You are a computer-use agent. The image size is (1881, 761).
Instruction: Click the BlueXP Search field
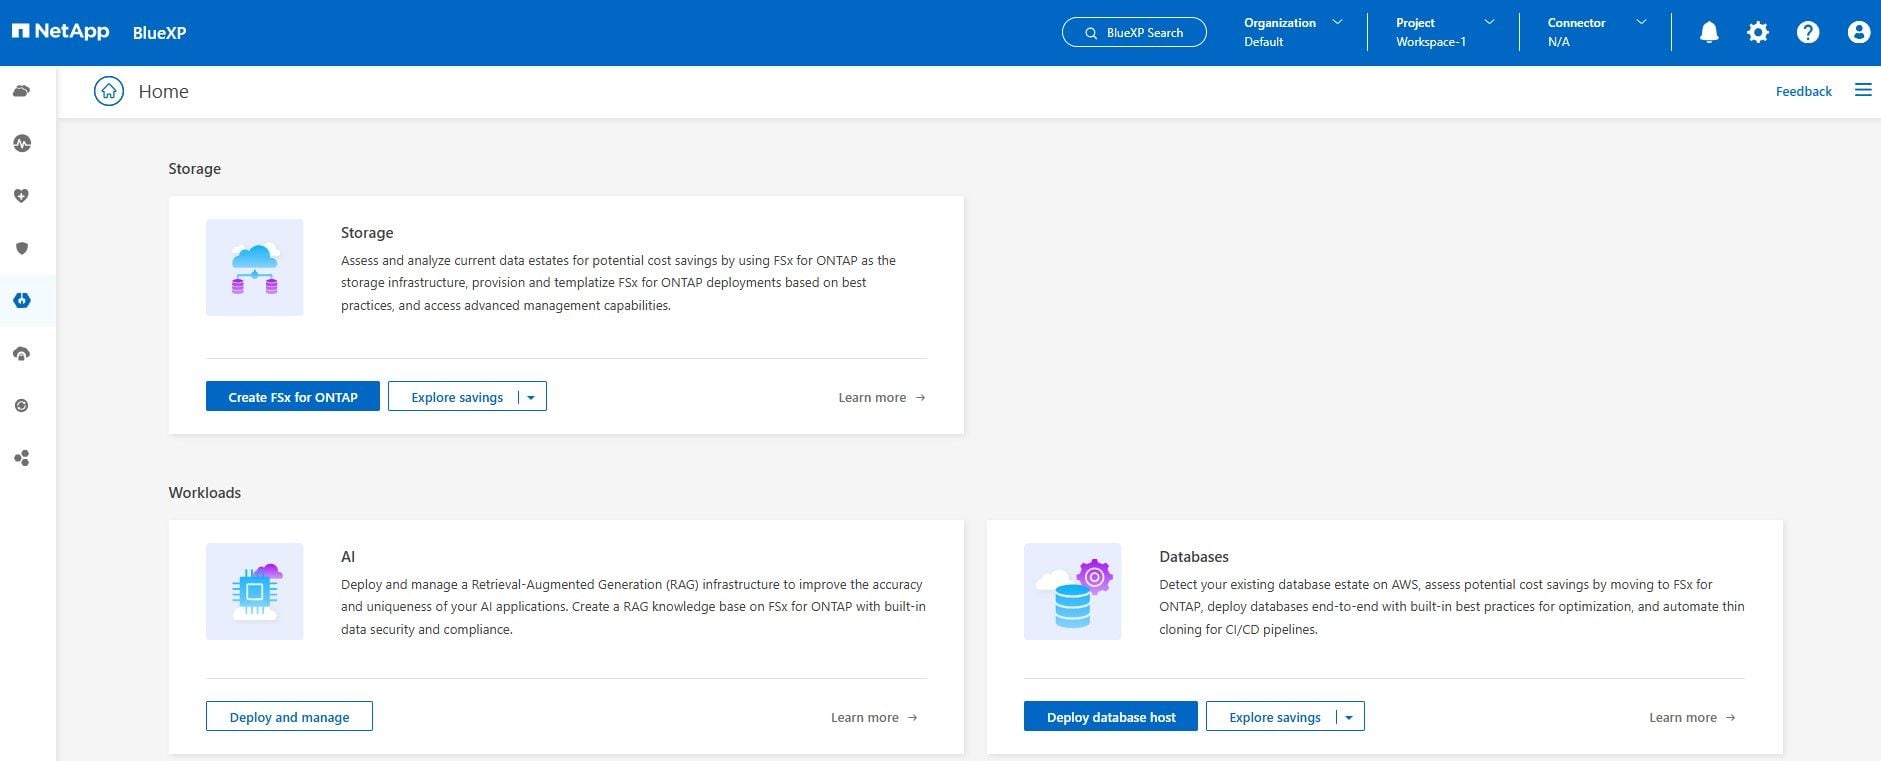(x=1134, y=33)
